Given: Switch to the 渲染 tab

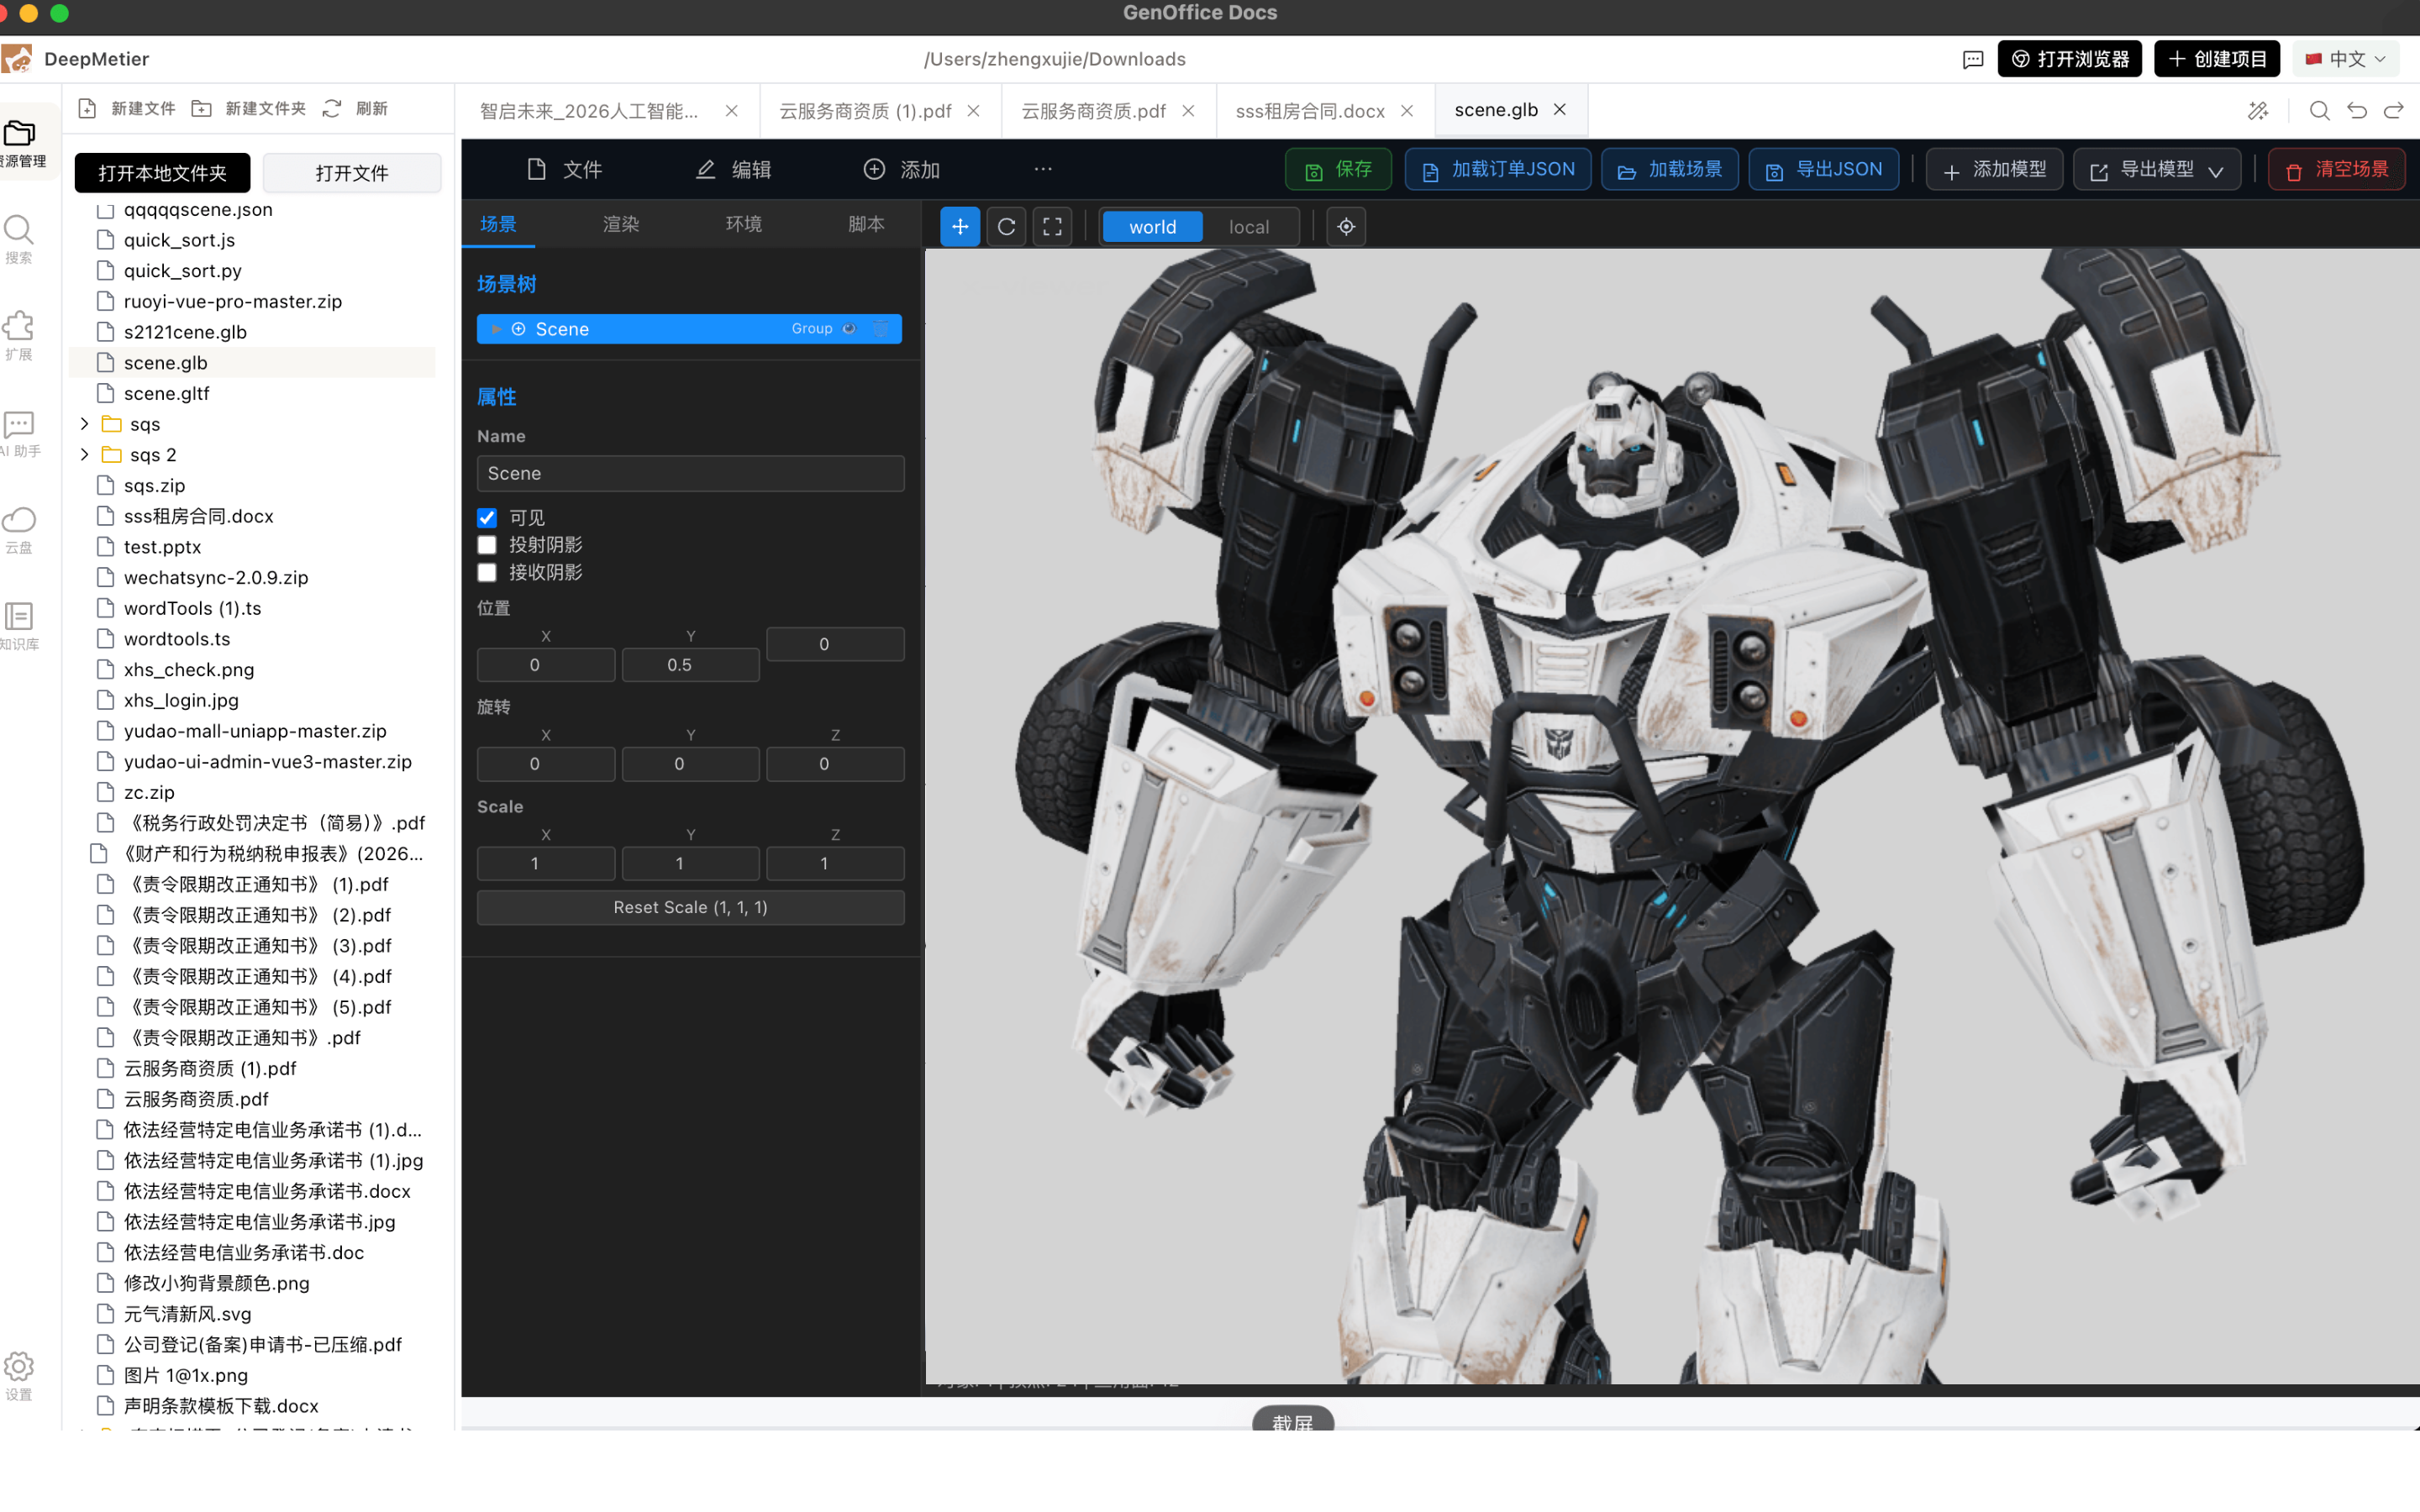Looking at the screenshot, I should (x=621, y=224).
